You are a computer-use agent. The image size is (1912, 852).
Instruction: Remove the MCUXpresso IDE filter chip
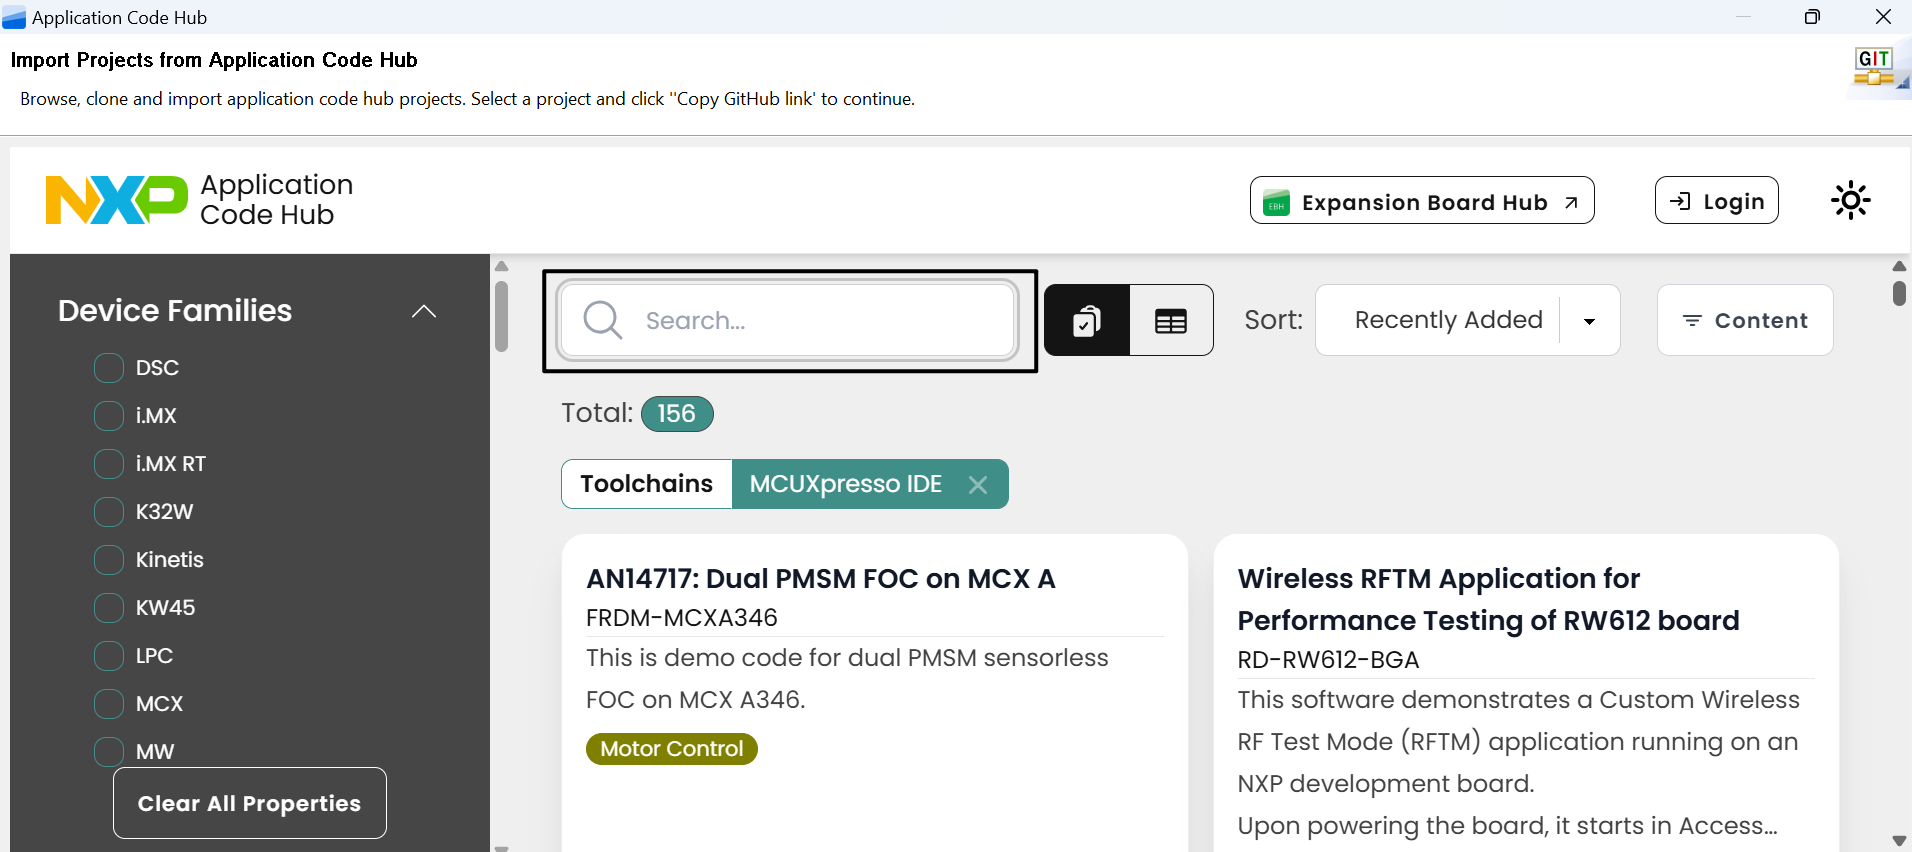coord(978,485)
